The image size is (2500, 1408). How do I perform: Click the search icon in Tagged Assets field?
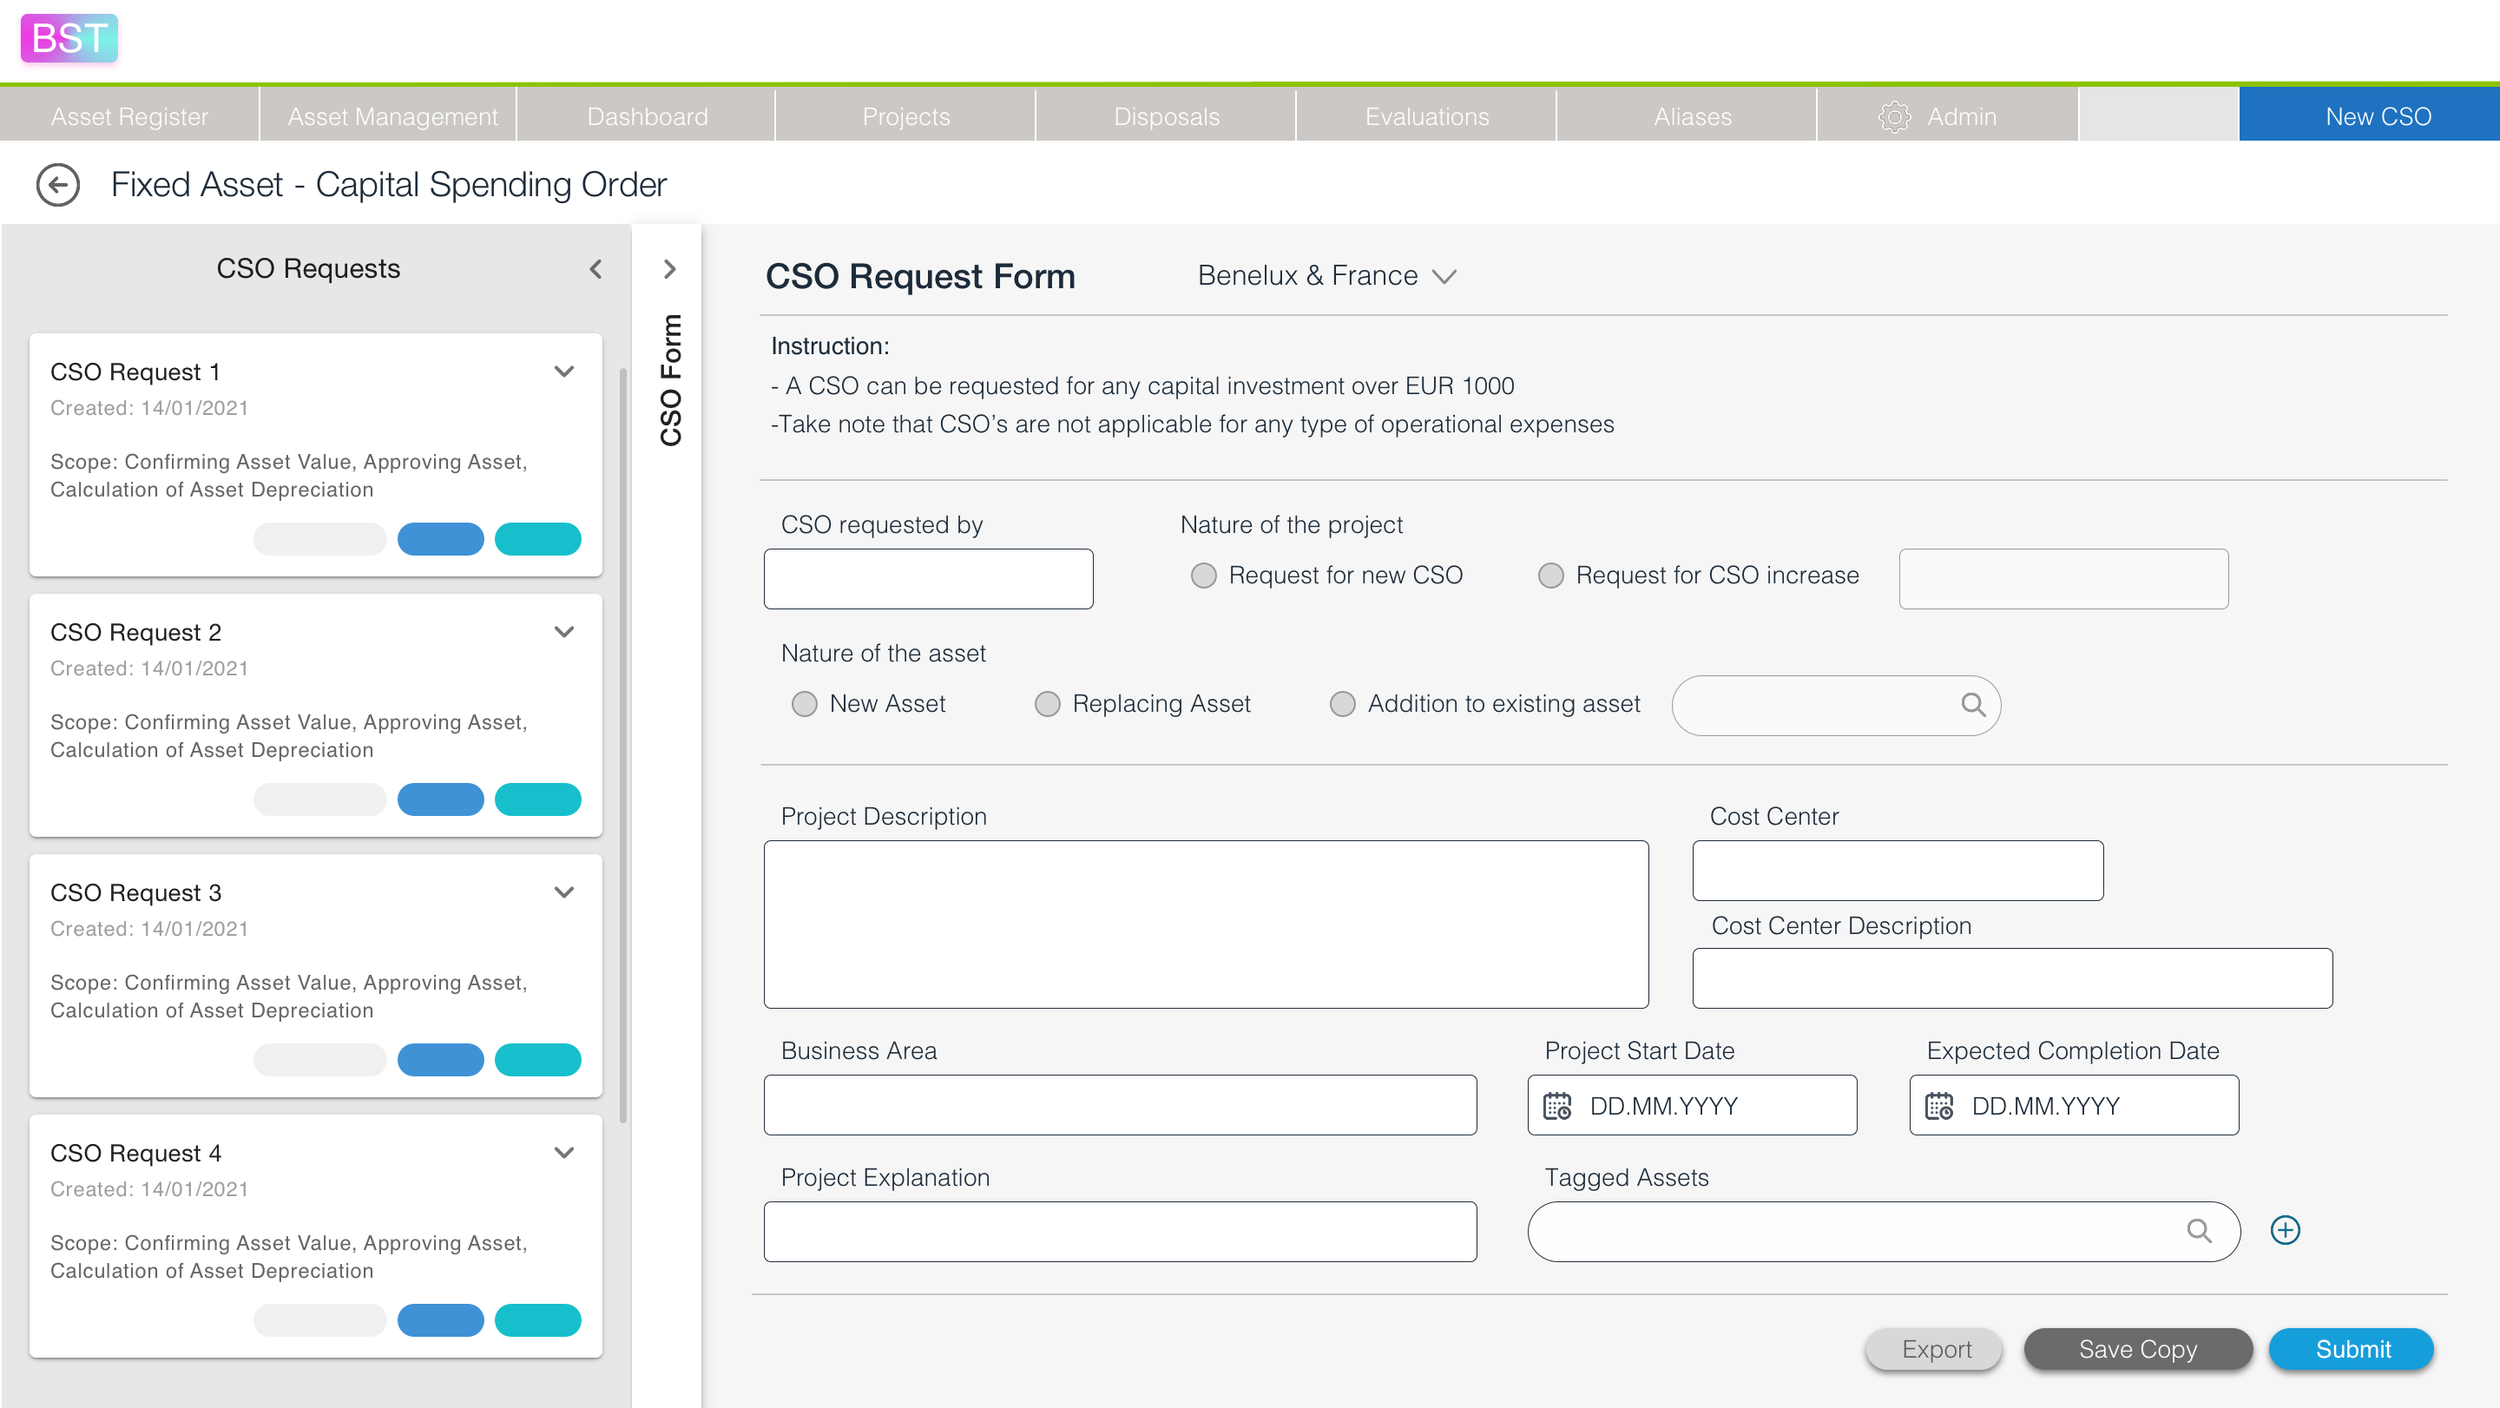[x=2199, y=1231]
